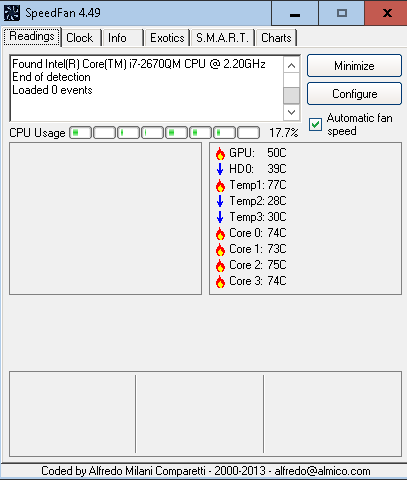Click the flame icon next to Core 1
Image resolution: width=407 pixels, height=480 pixels.
(220, 249)
